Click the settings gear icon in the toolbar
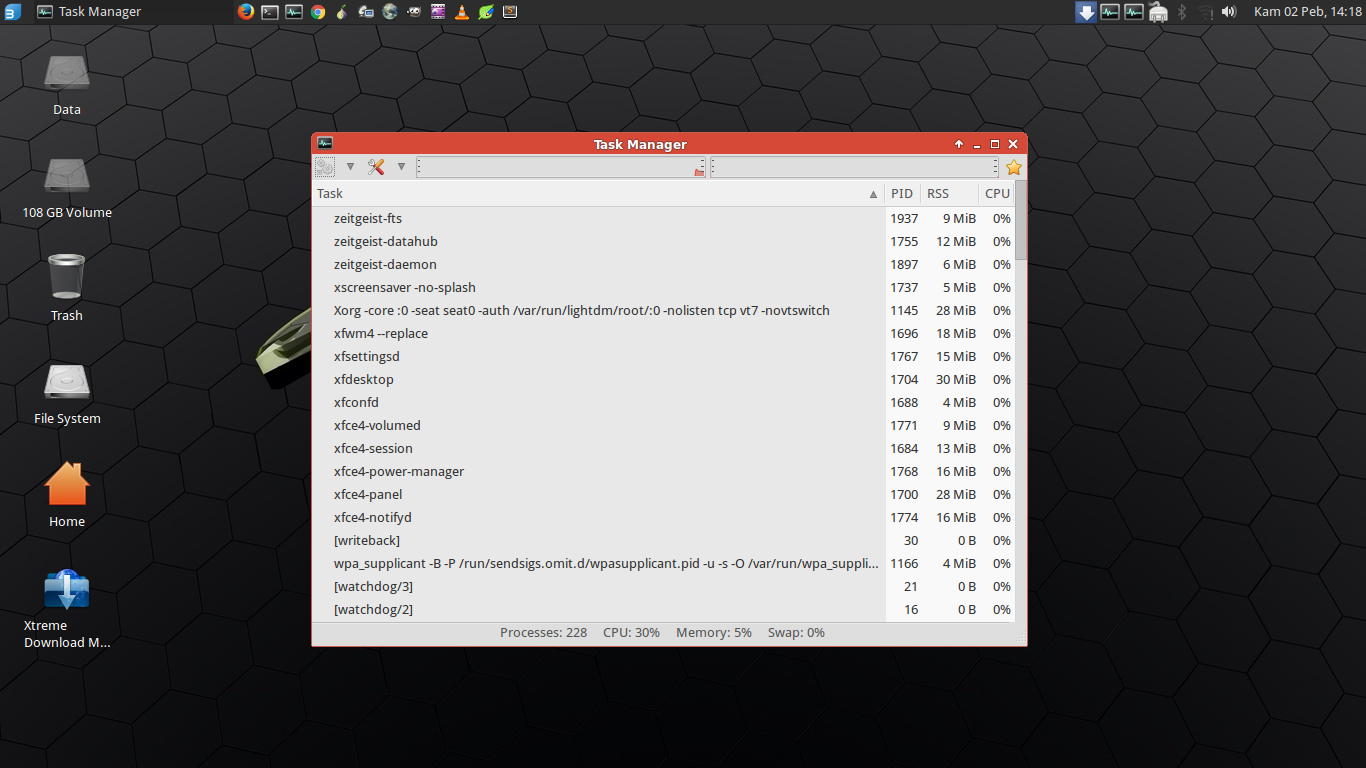The height and width of the screenshot is (768, 1366). pos(325,166)
